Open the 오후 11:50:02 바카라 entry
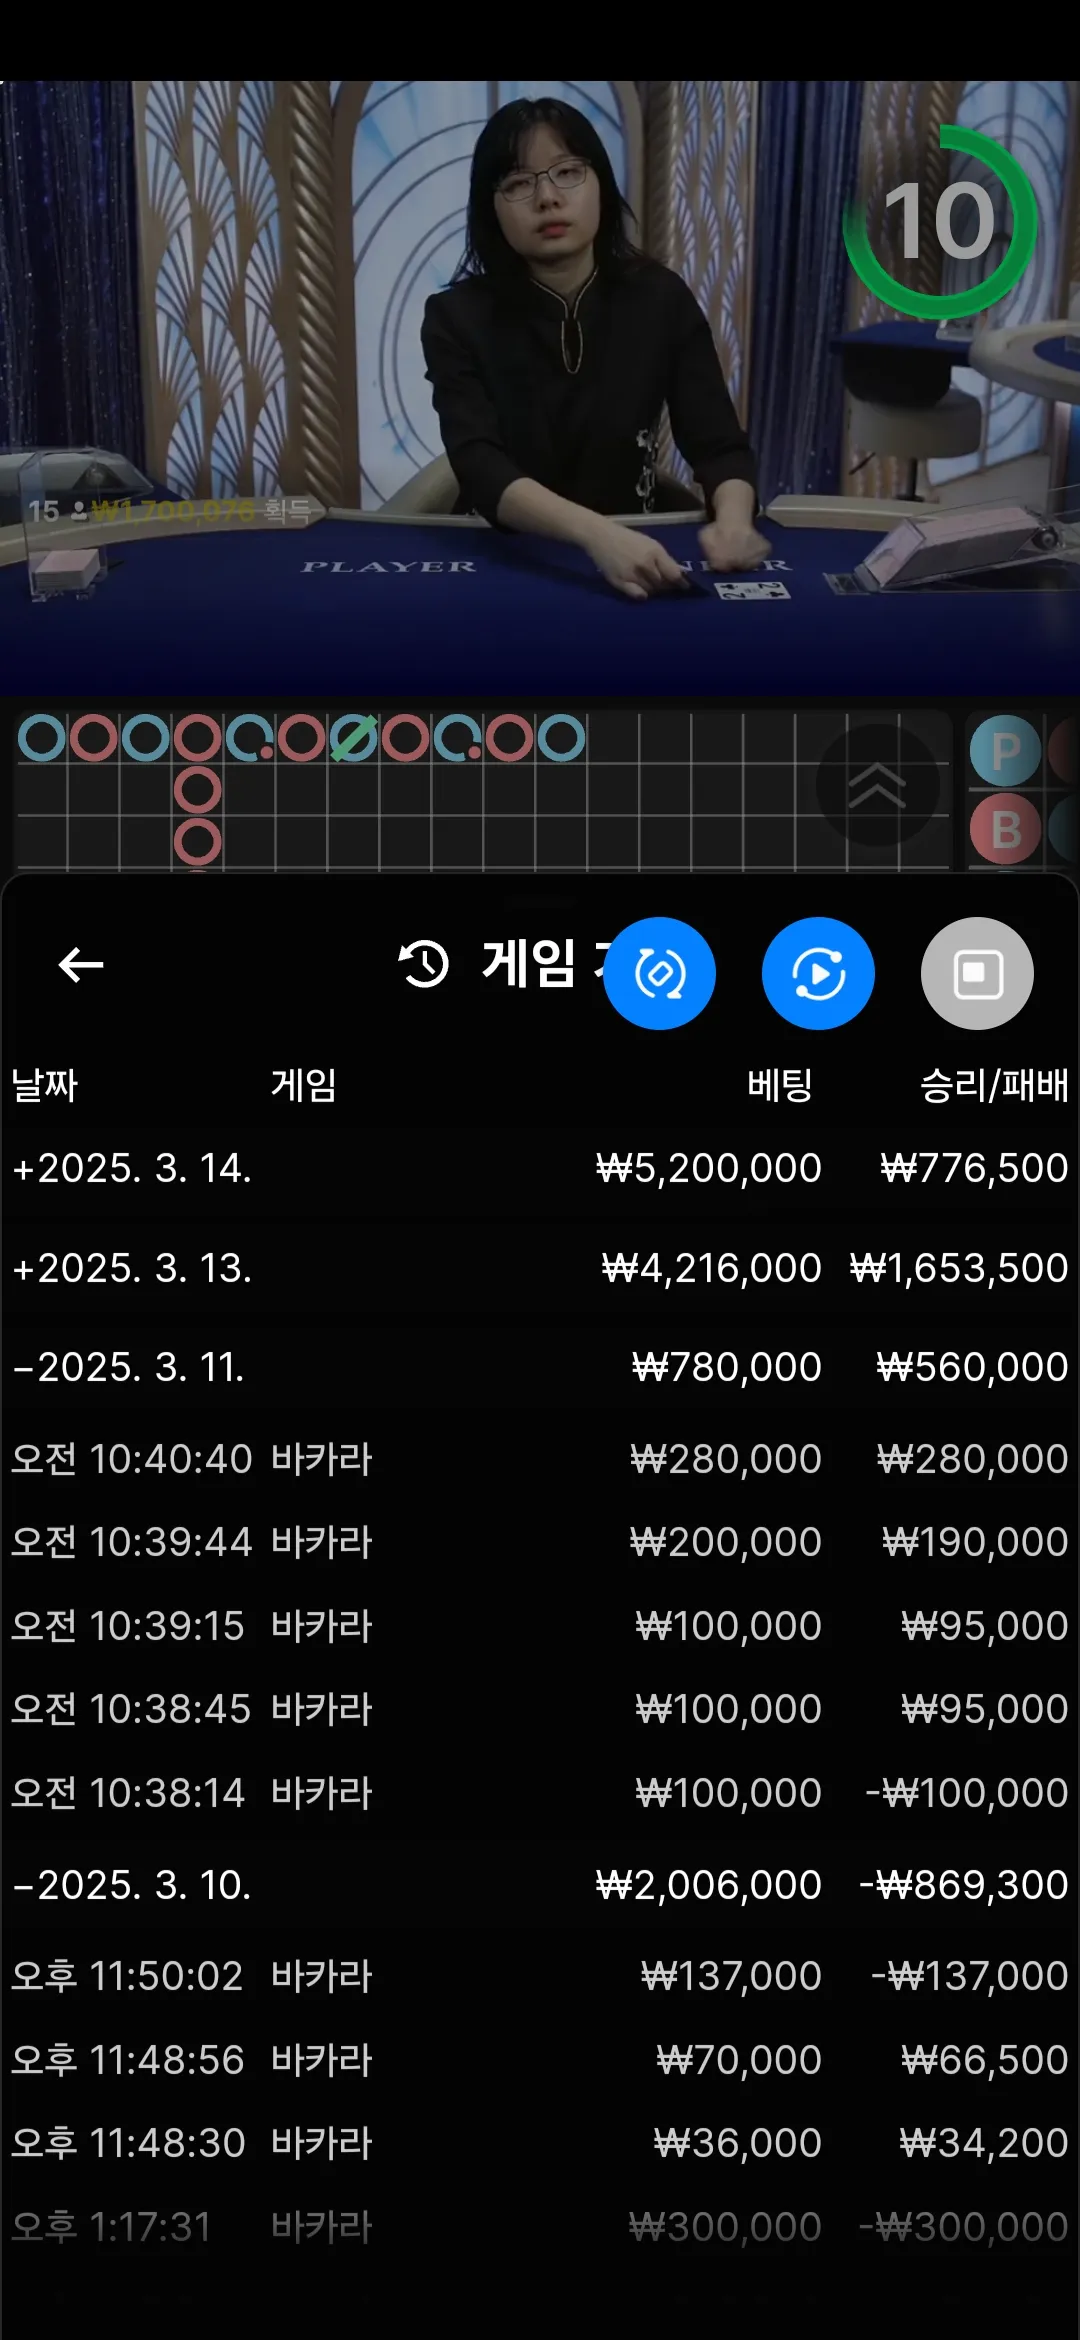The width and height of the screenshot is (1080, 2340). (x=540, y=1976)
